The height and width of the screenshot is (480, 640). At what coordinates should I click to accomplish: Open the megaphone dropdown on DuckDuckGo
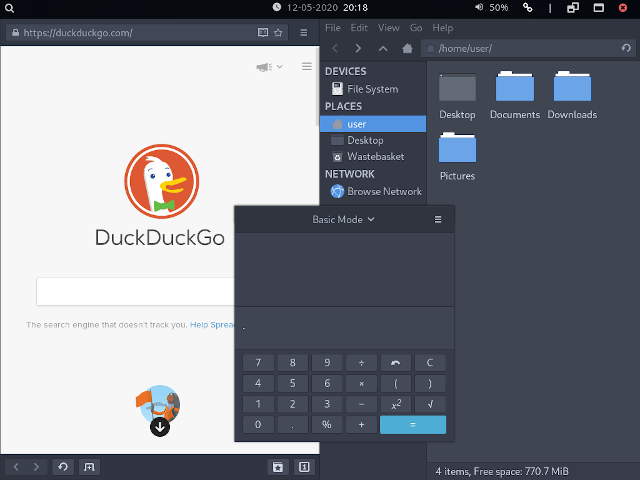269,67
